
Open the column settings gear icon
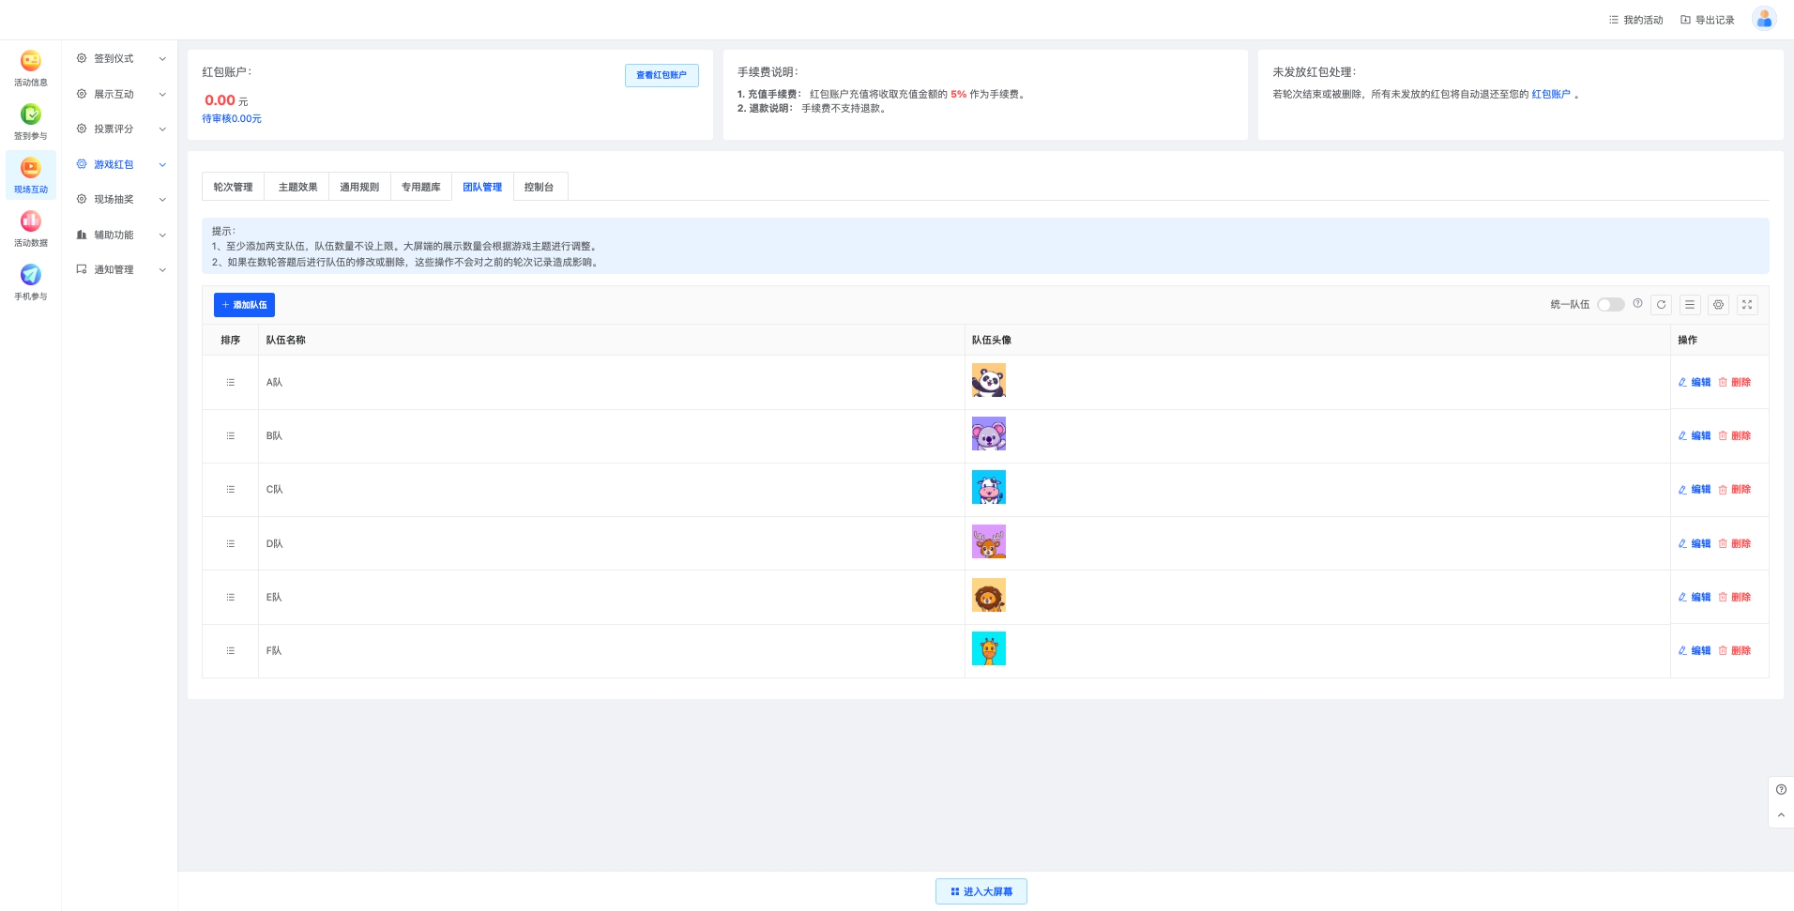[1718, 305]
